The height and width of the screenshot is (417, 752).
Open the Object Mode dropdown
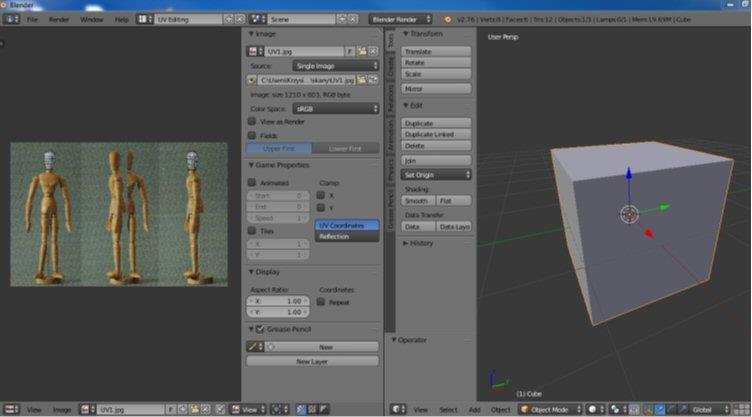tap(551, 409)
